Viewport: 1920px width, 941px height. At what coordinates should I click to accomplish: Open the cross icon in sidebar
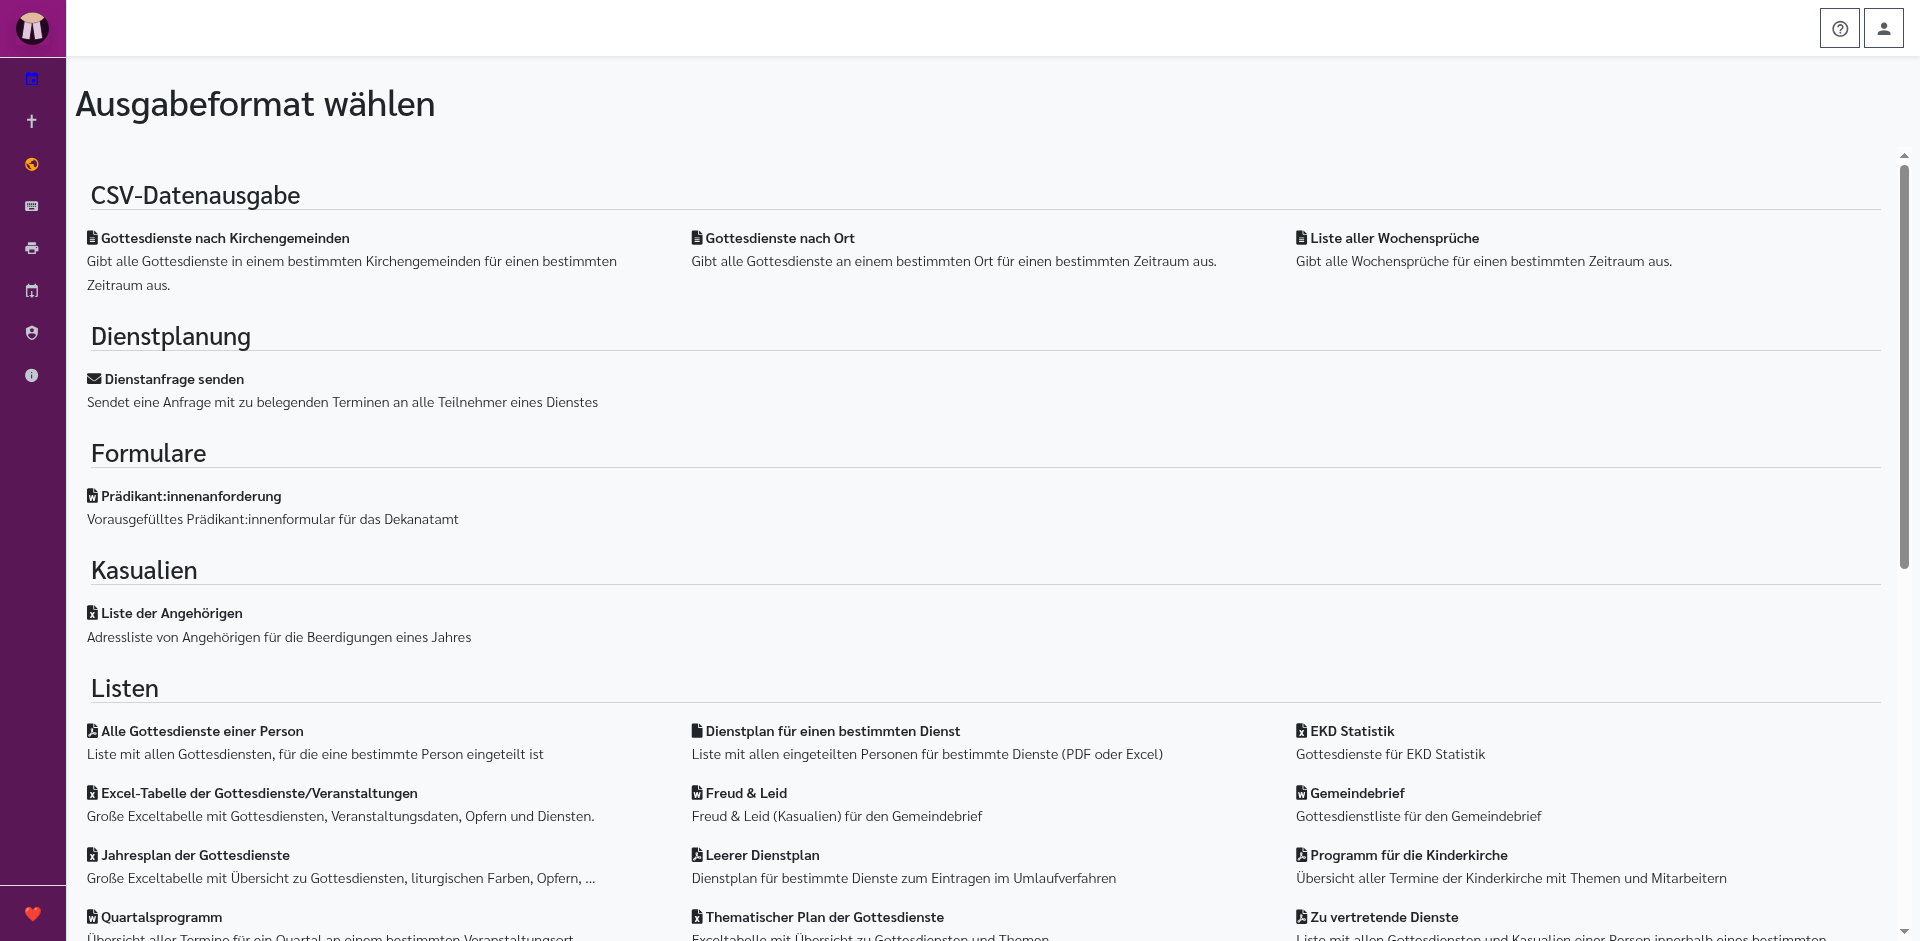(x=32, y=121)
